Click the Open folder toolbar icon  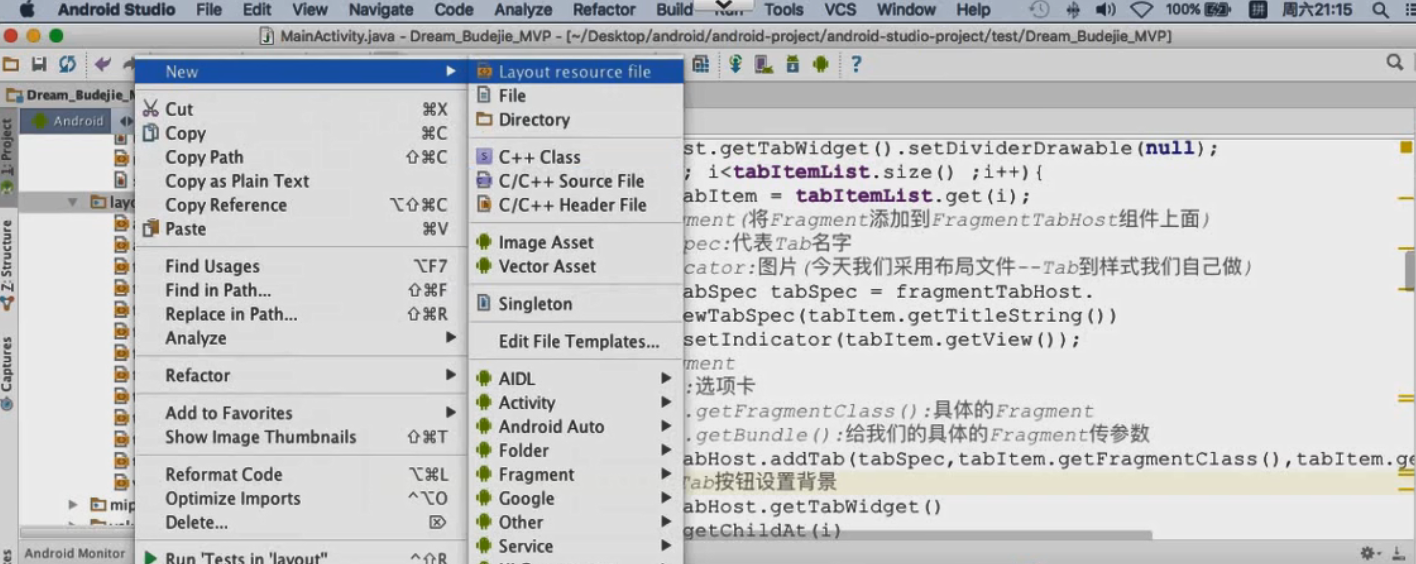pos(11,64)
